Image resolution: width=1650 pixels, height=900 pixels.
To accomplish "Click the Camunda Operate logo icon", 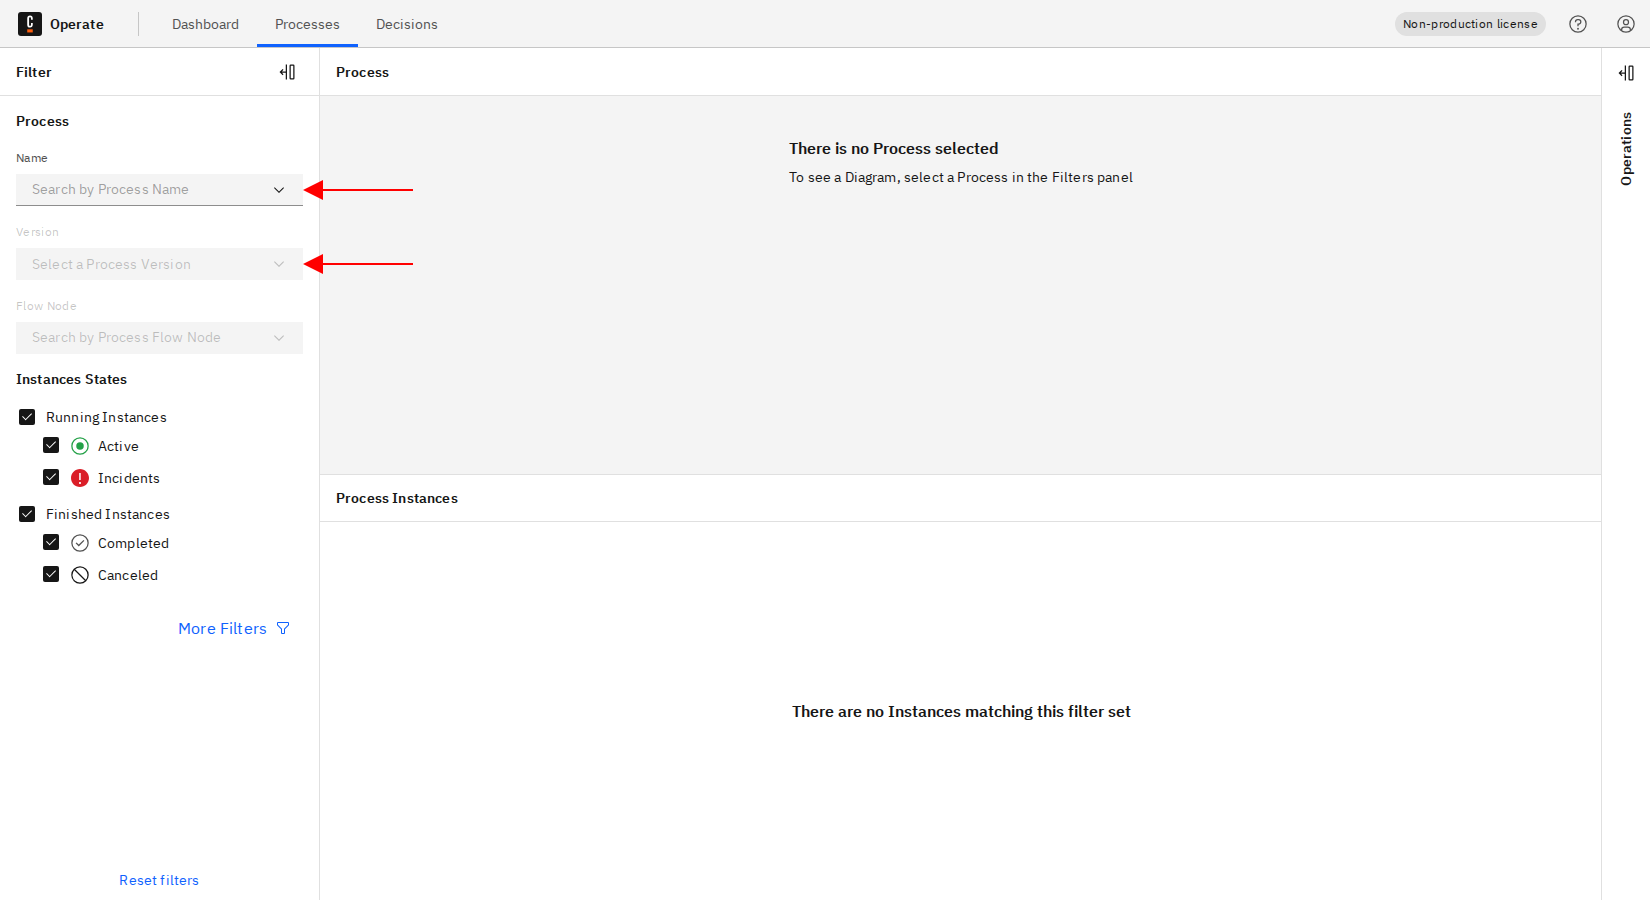I will 30,24.
